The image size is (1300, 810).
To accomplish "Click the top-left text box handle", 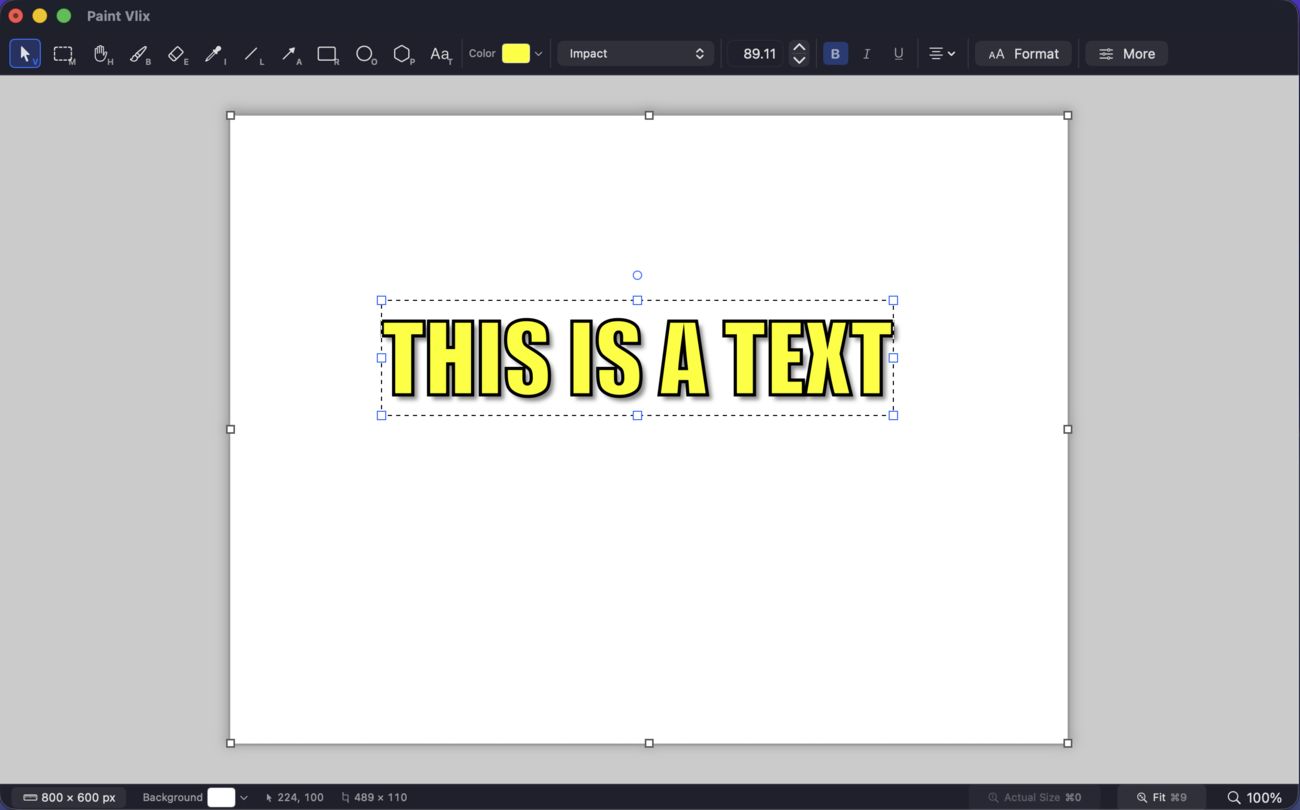I will [381, 300].
